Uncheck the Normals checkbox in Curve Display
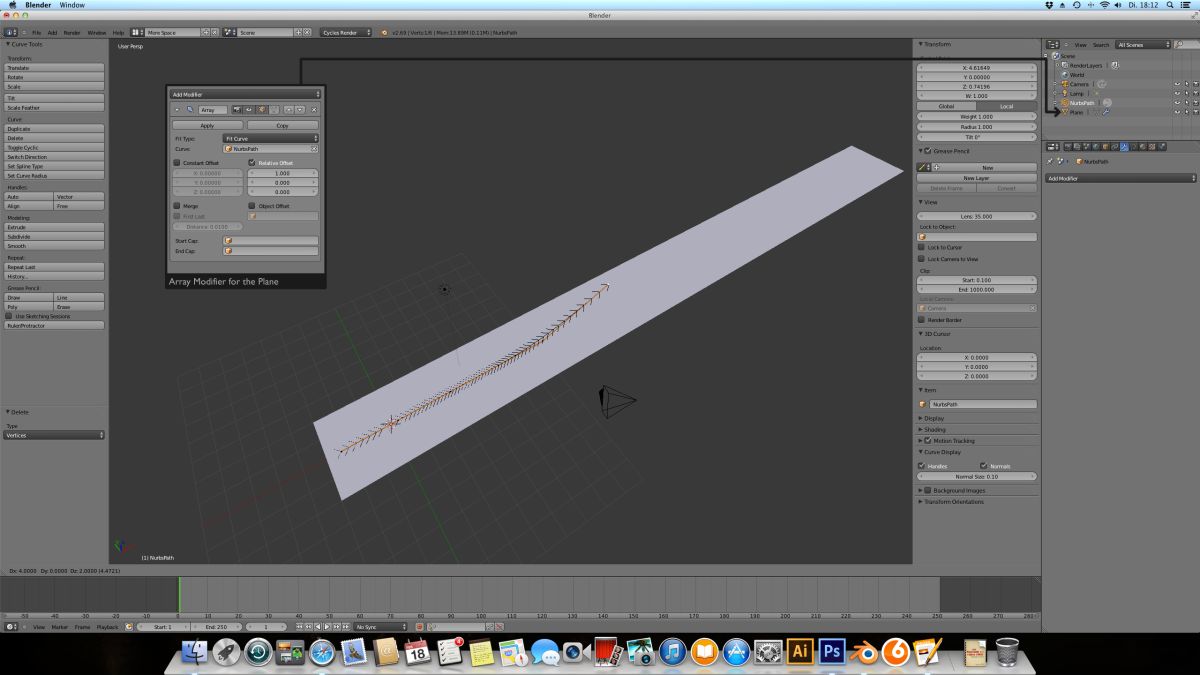 tap(984, 466)
